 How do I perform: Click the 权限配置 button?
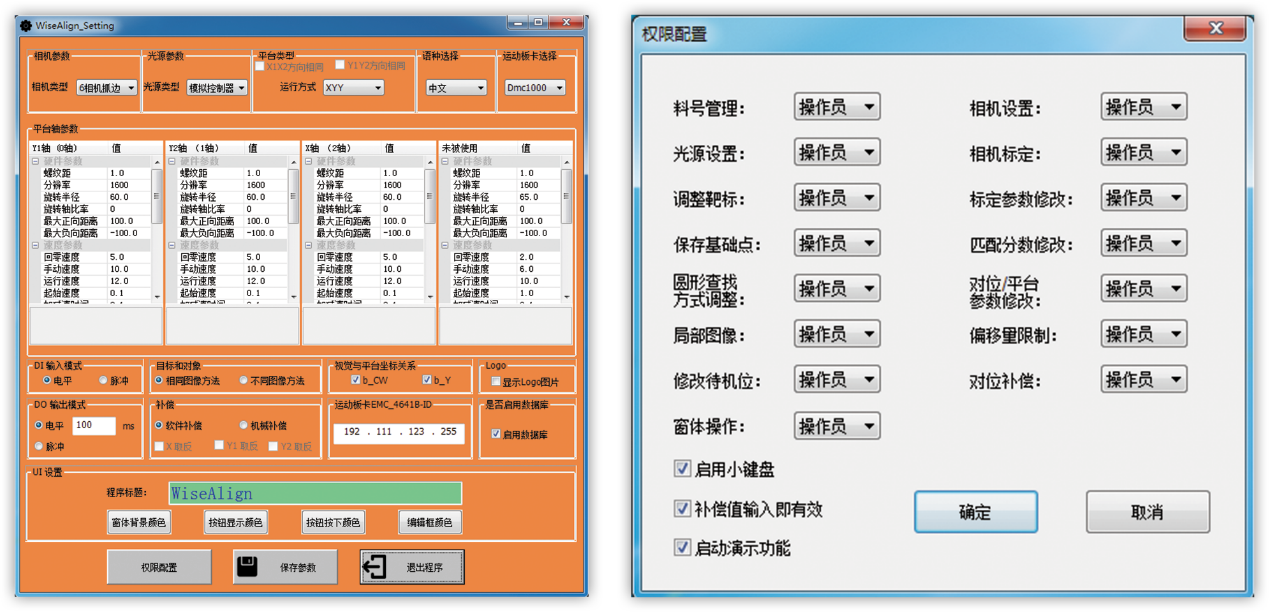click(159, 567)
